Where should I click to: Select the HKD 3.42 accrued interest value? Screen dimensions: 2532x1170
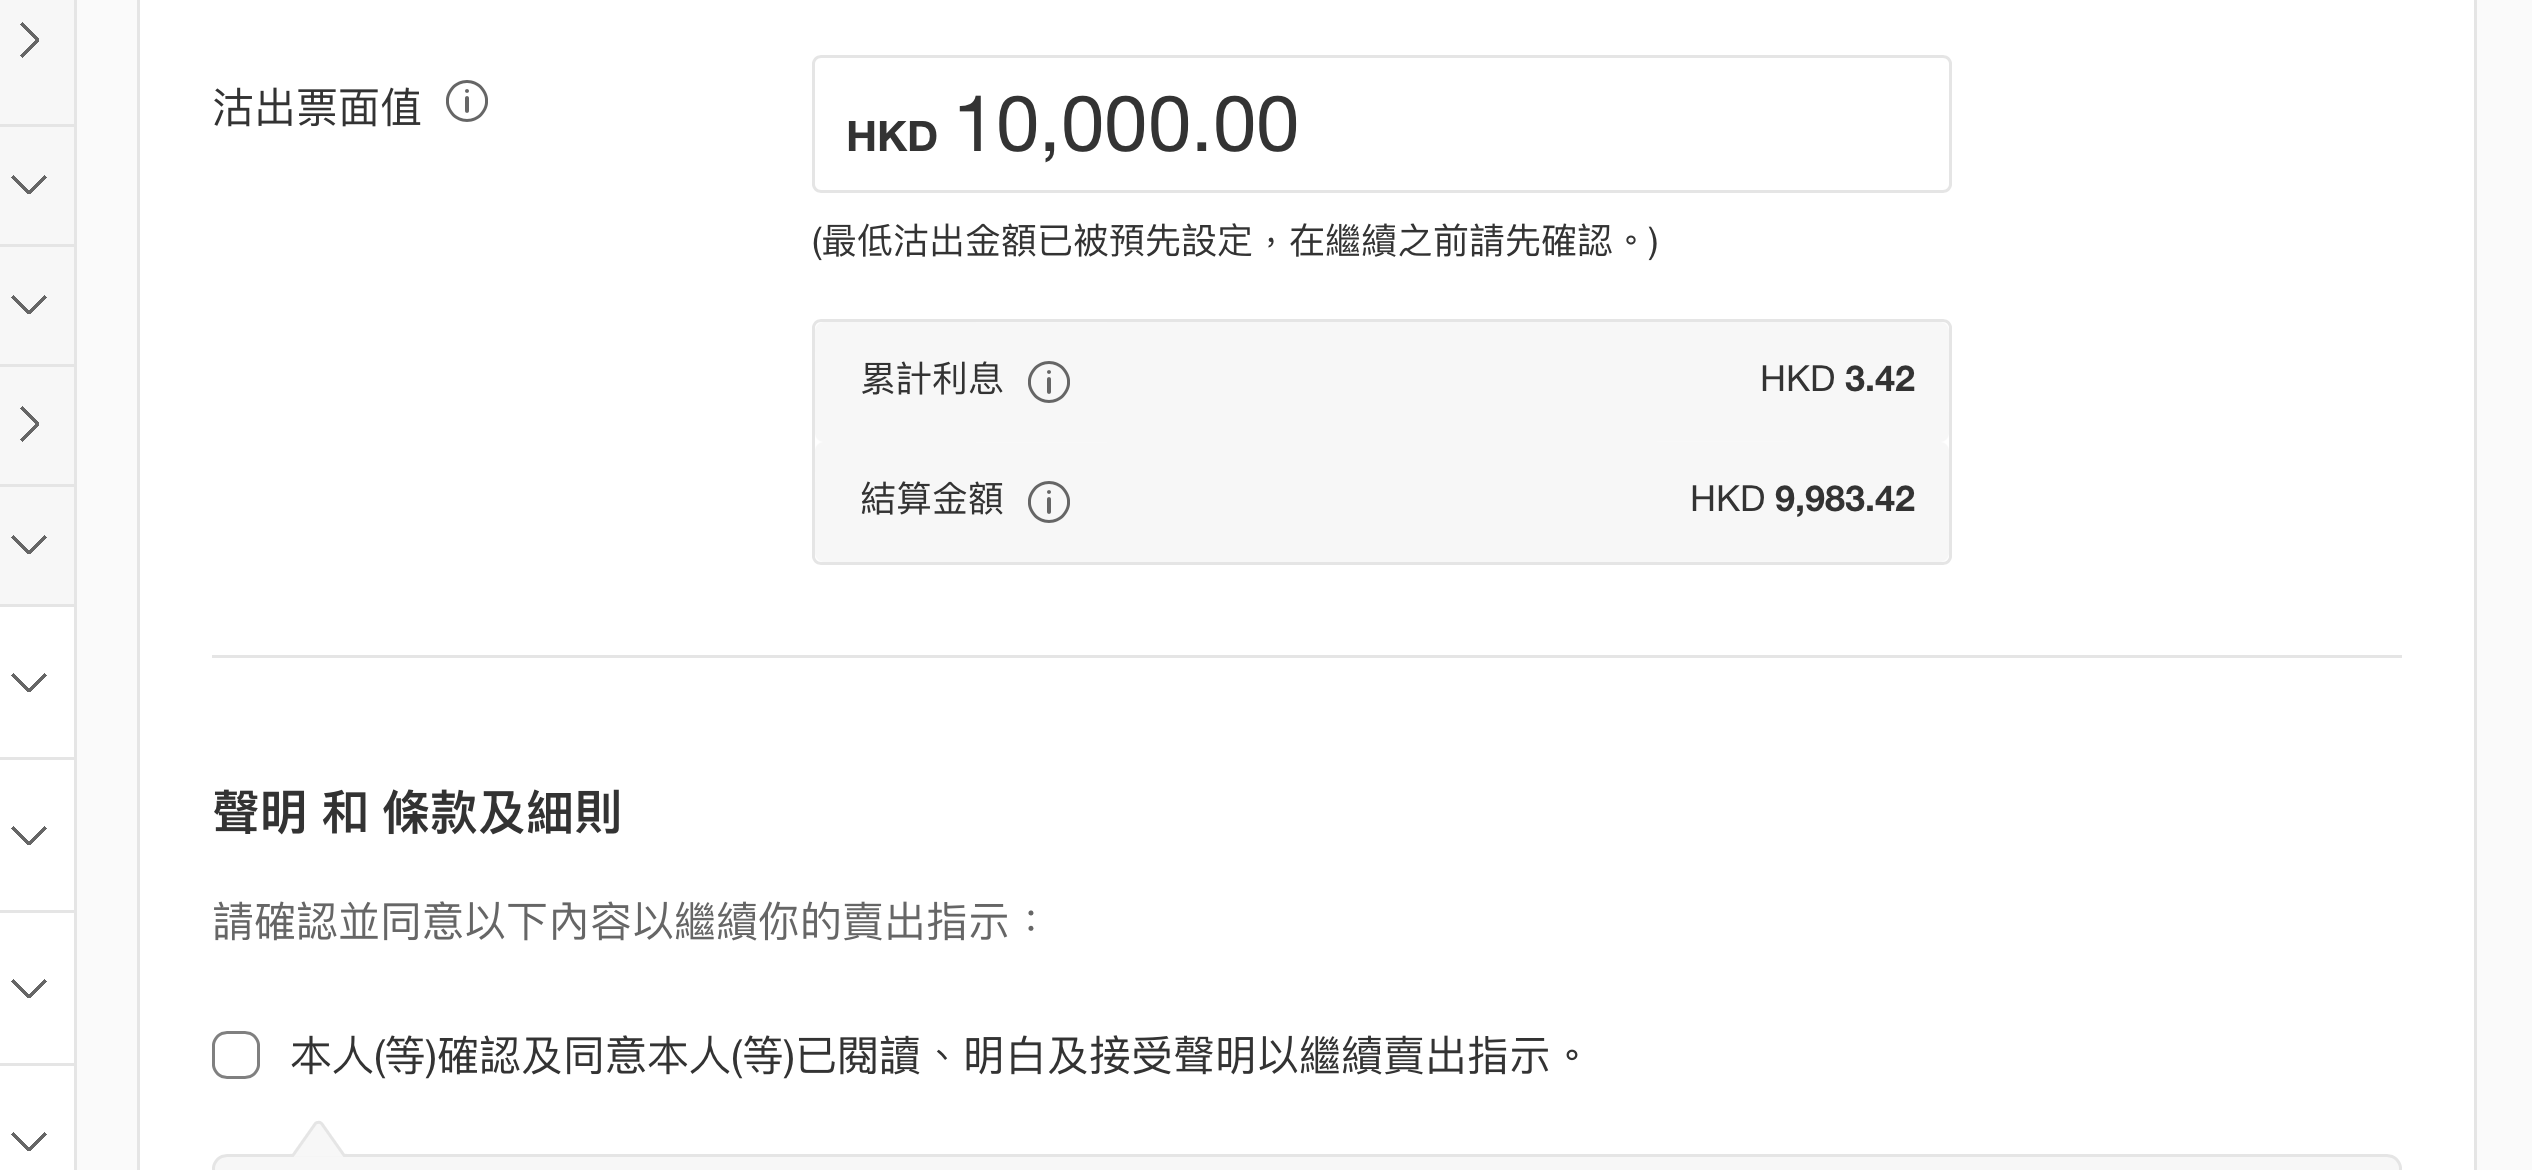point(1837,379)
